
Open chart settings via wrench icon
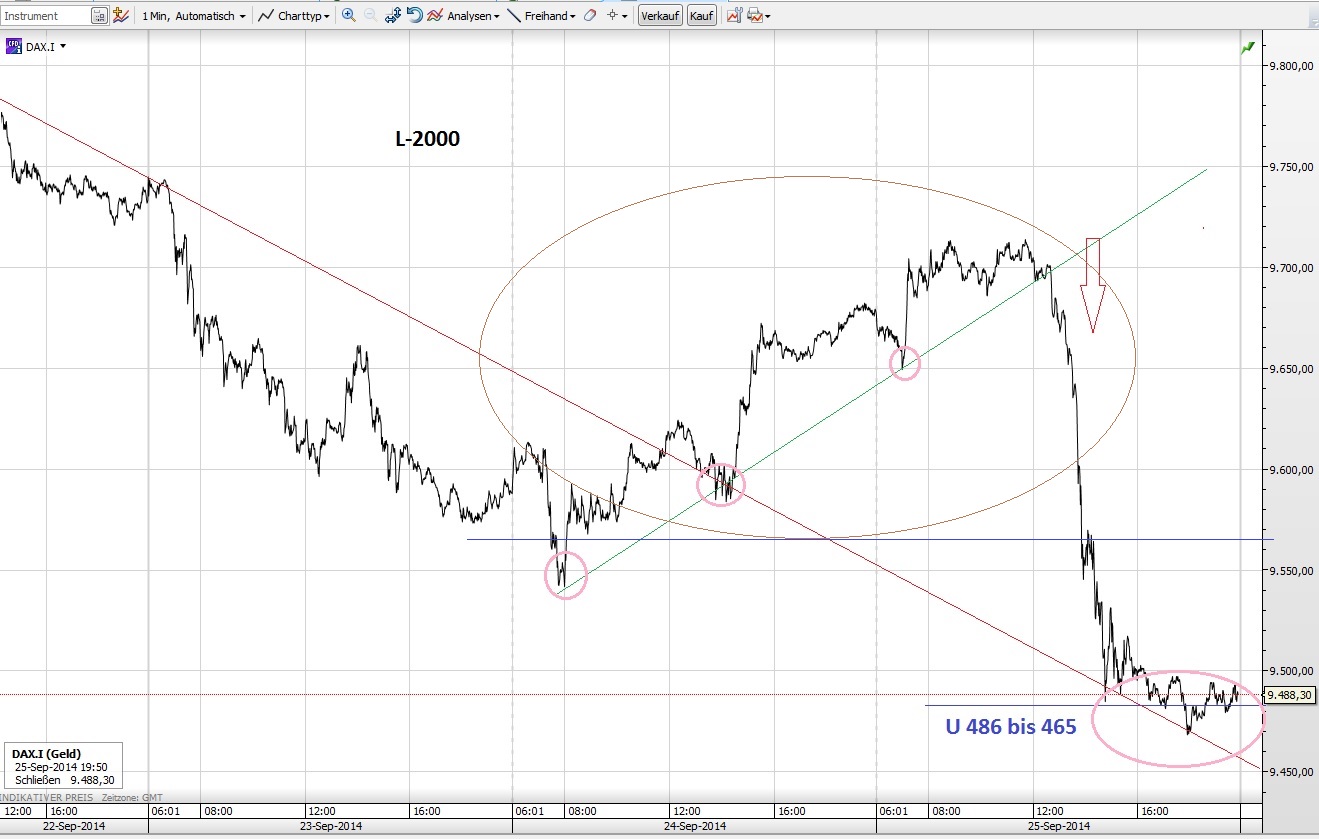point(735,15)
